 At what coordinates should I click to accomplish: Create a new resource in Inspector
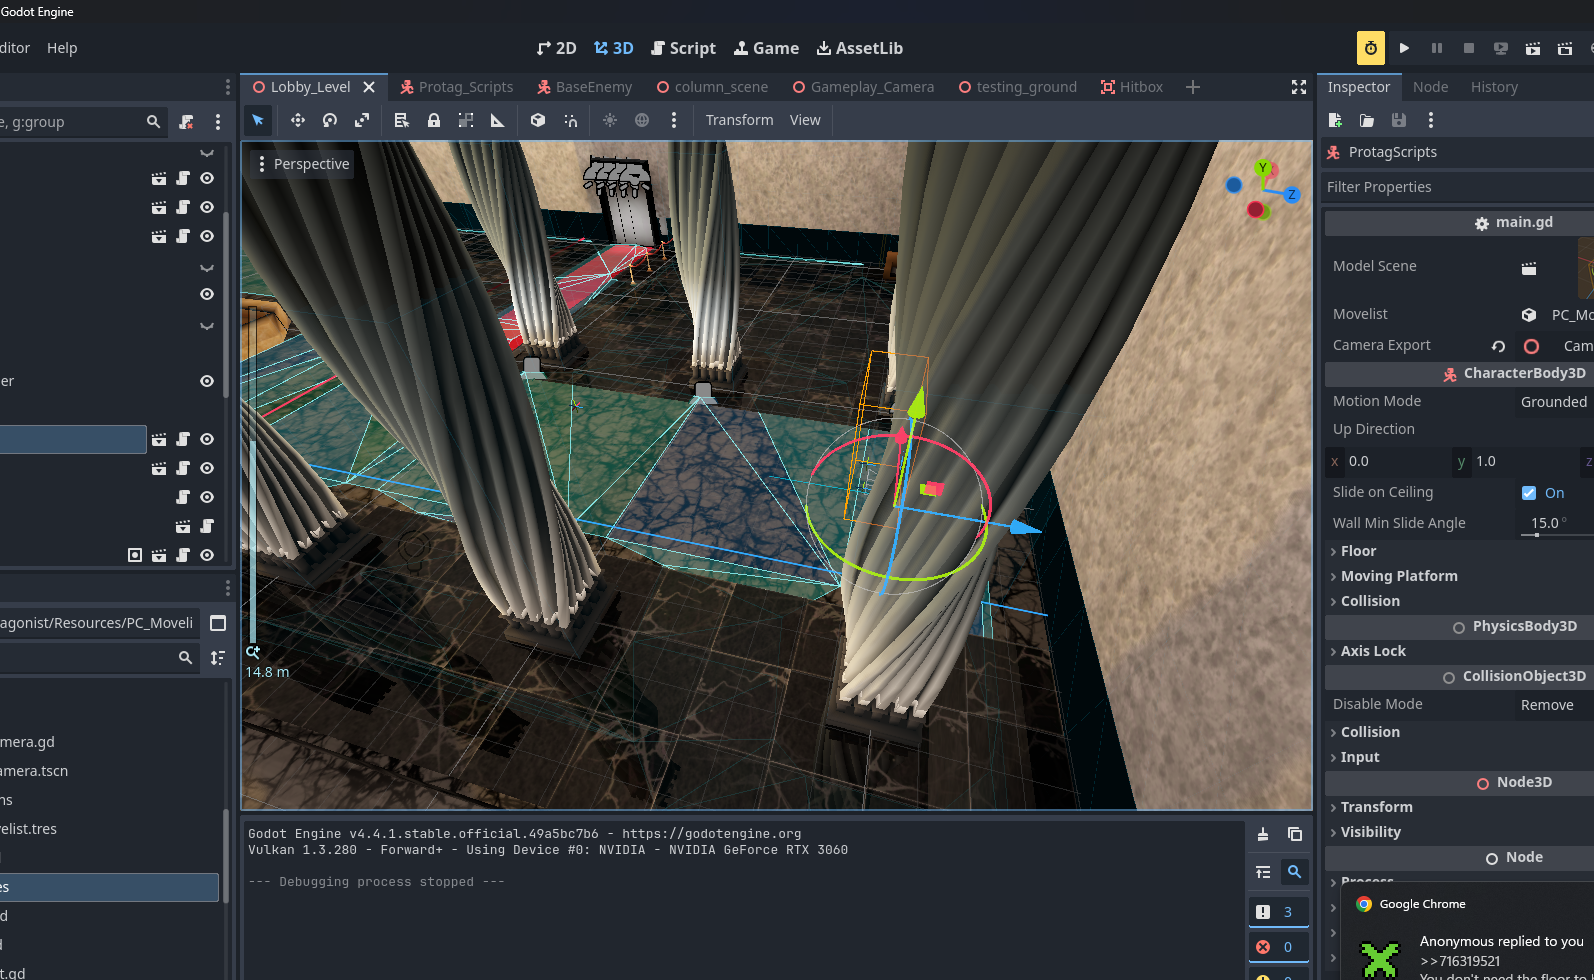click(1335, 120)
